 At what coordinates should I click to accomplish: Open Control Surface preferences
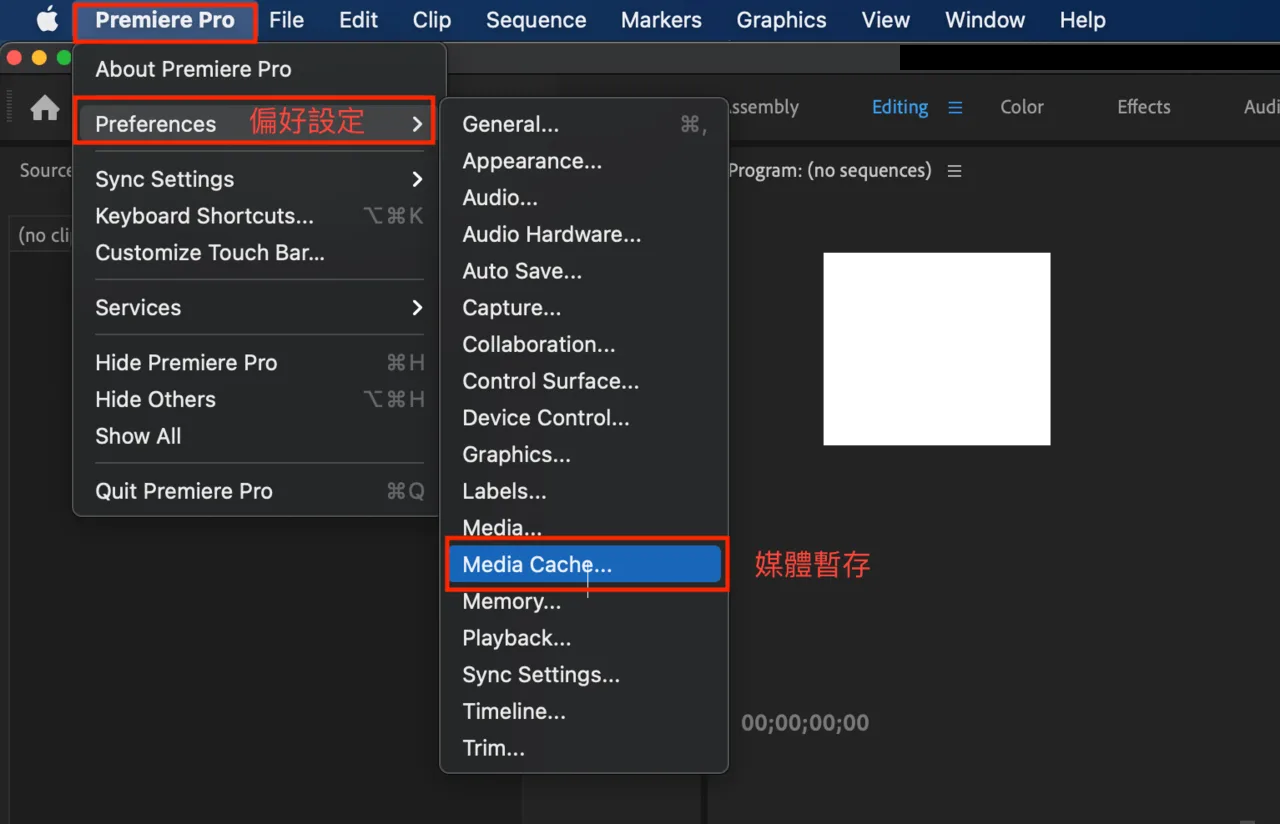(x=584, y=381)
